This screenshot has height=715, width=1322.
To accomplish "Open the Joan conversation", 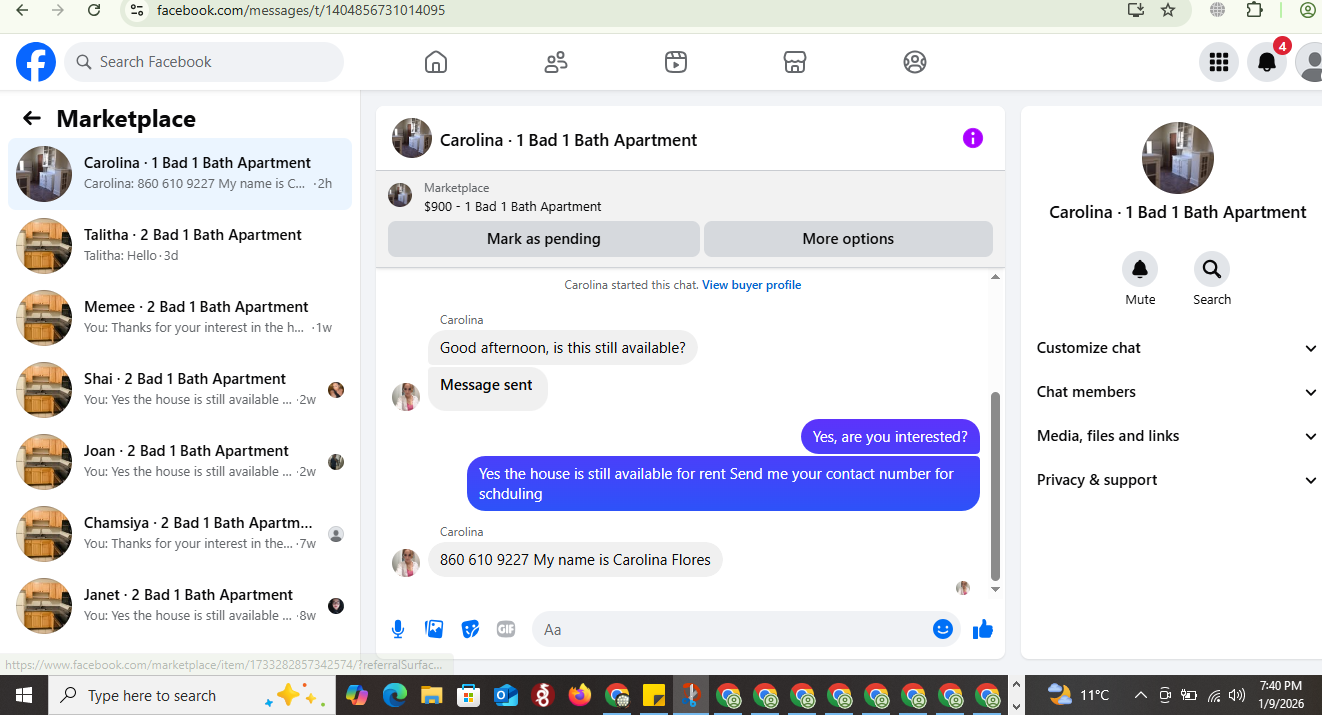I will pyautogui.click(x=180, y=462).
